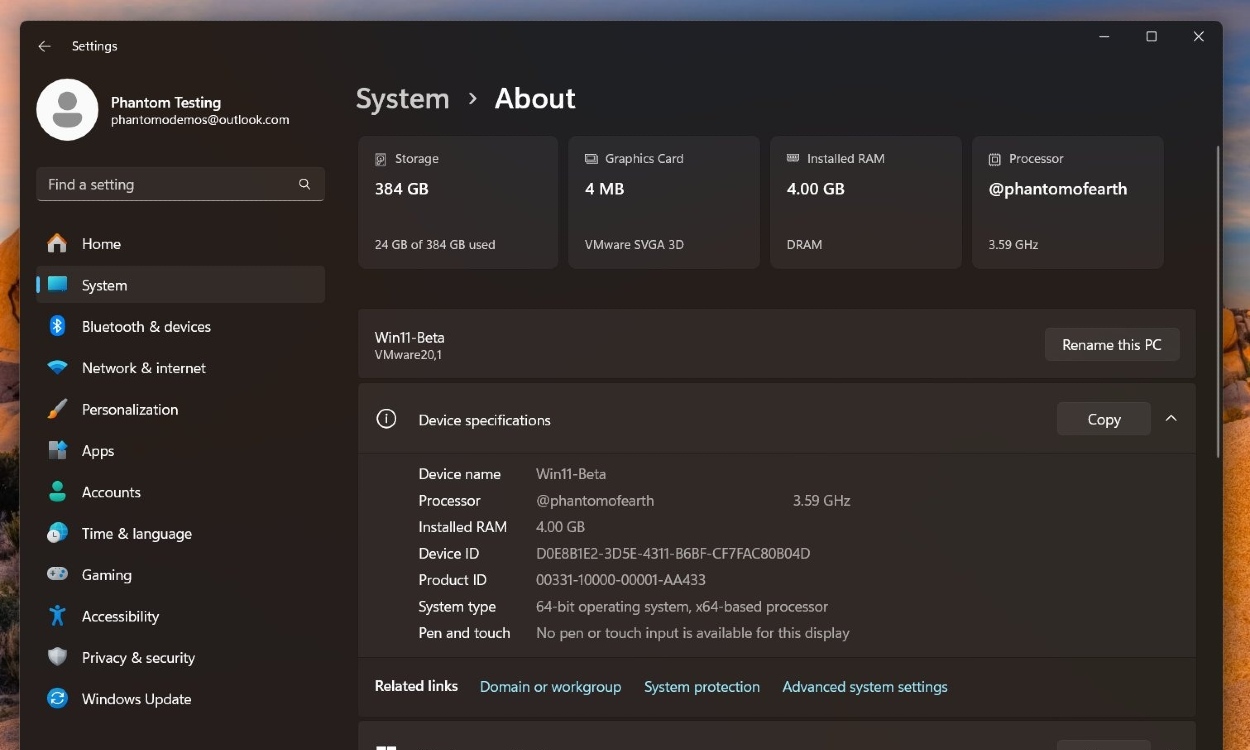Click the Find a setting search box
Image resolution: width=1250 pixels, height=750 pixels.
[180, 184]
